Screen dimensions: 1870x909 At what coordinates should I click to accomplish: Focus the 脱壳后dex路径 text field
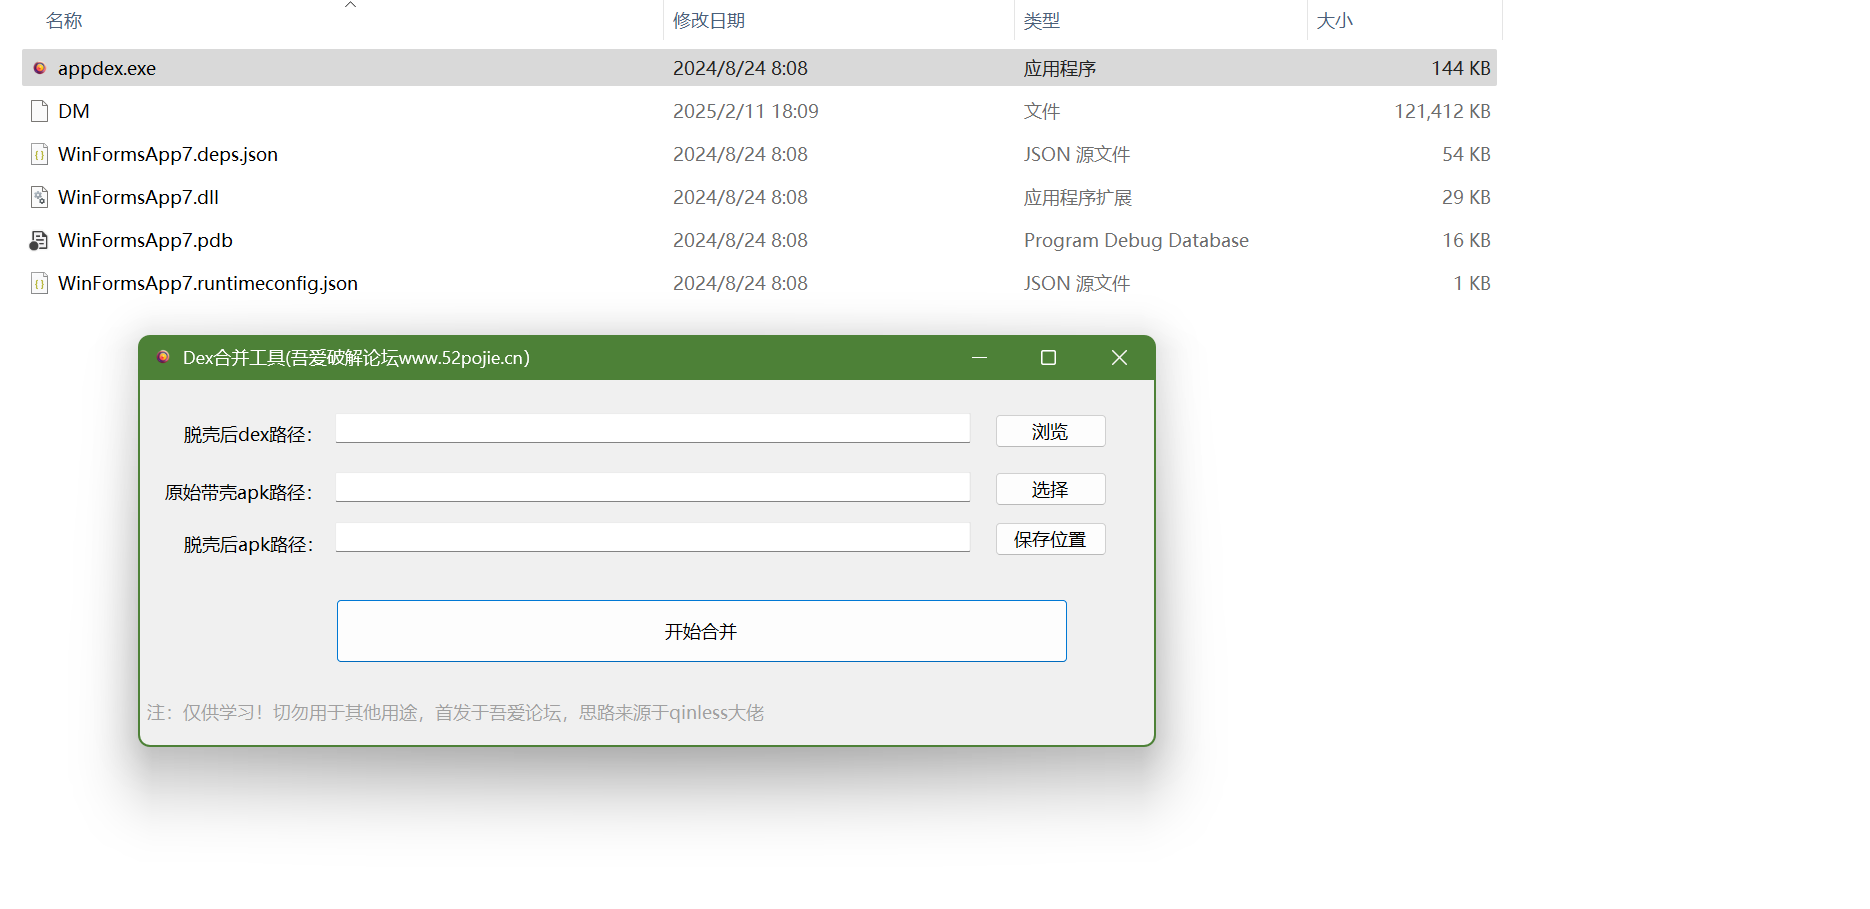click(x=652, y=428)
